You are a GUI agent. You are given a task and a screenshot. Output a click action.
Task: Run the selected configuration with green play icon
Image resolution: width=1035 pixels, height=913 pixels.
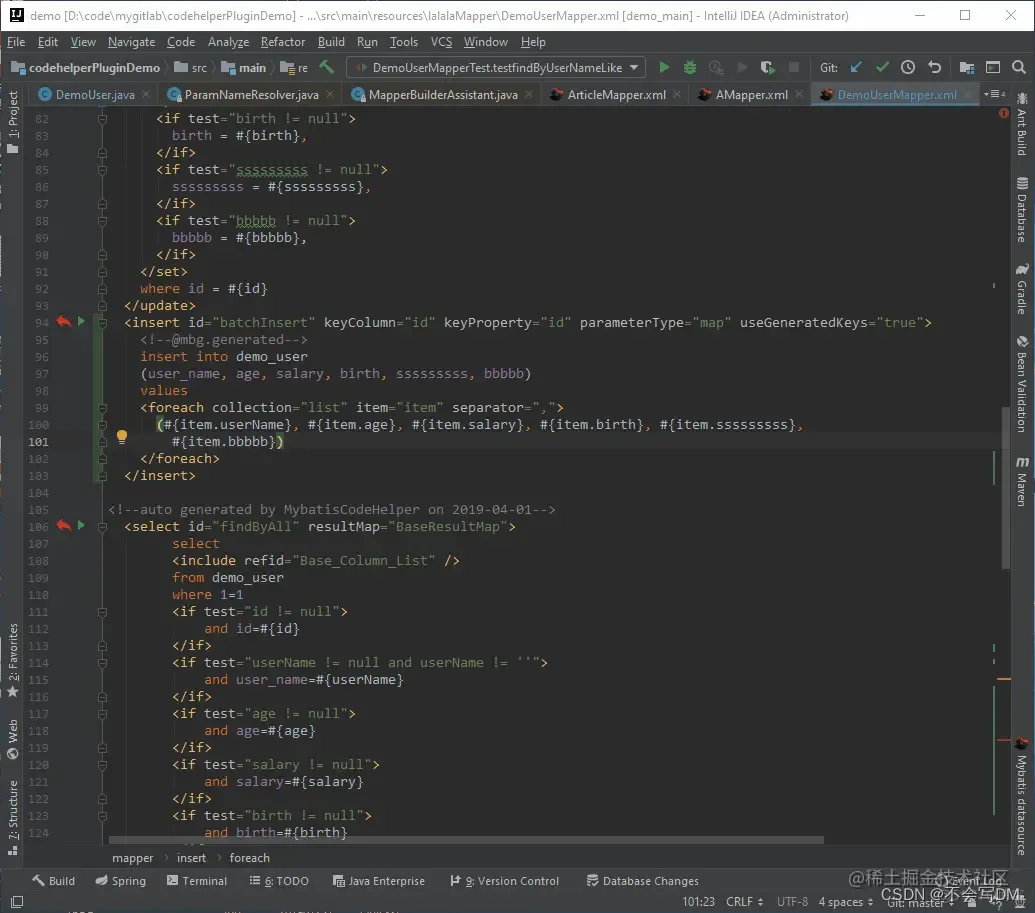(664, 67)
